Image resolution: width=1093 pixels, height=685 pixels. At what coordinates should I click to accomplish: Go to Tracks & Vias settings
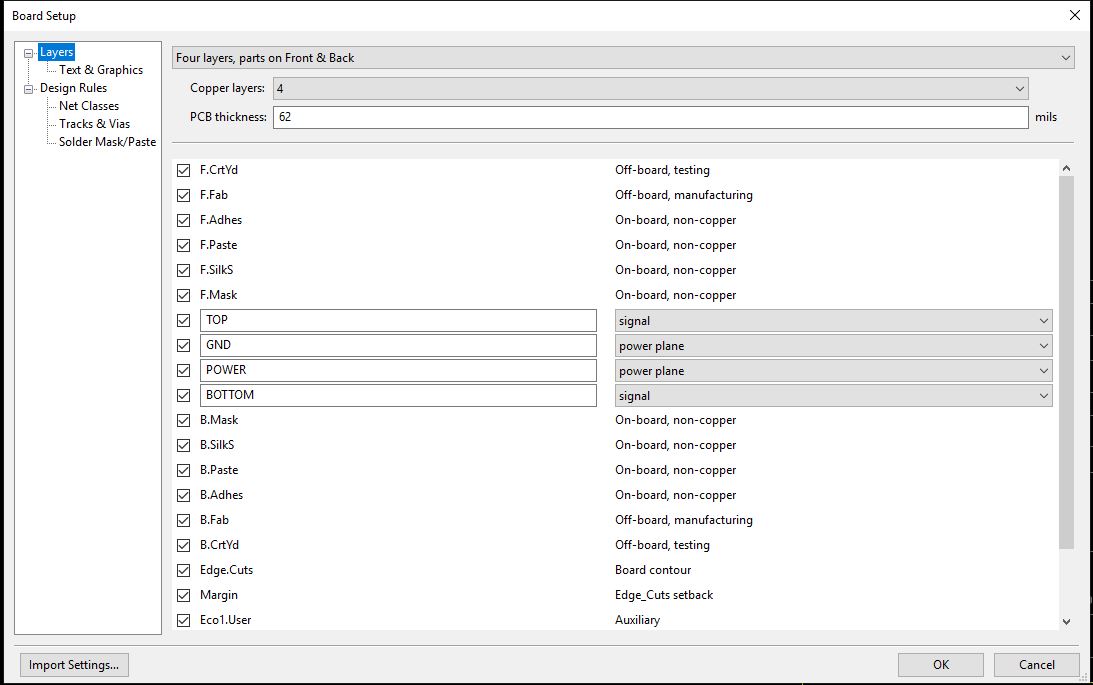(94, 124)
